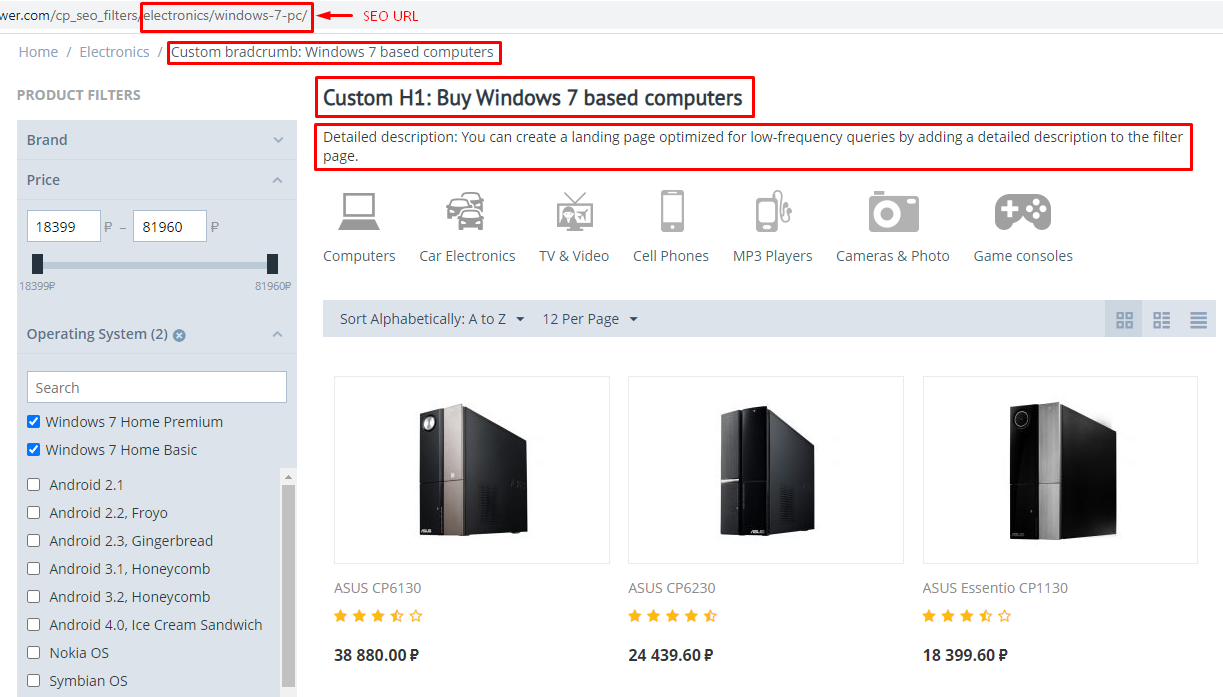Open the Sort Alphabetically: A to Z dropdown
Image resolution: width=1223 pixels, height=697 pixels.
click(432, 319)
